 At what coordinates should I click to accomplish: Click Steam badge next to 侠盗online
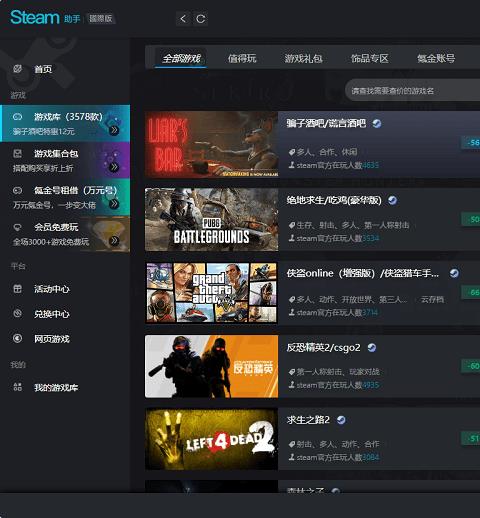(x=454, y=273)
